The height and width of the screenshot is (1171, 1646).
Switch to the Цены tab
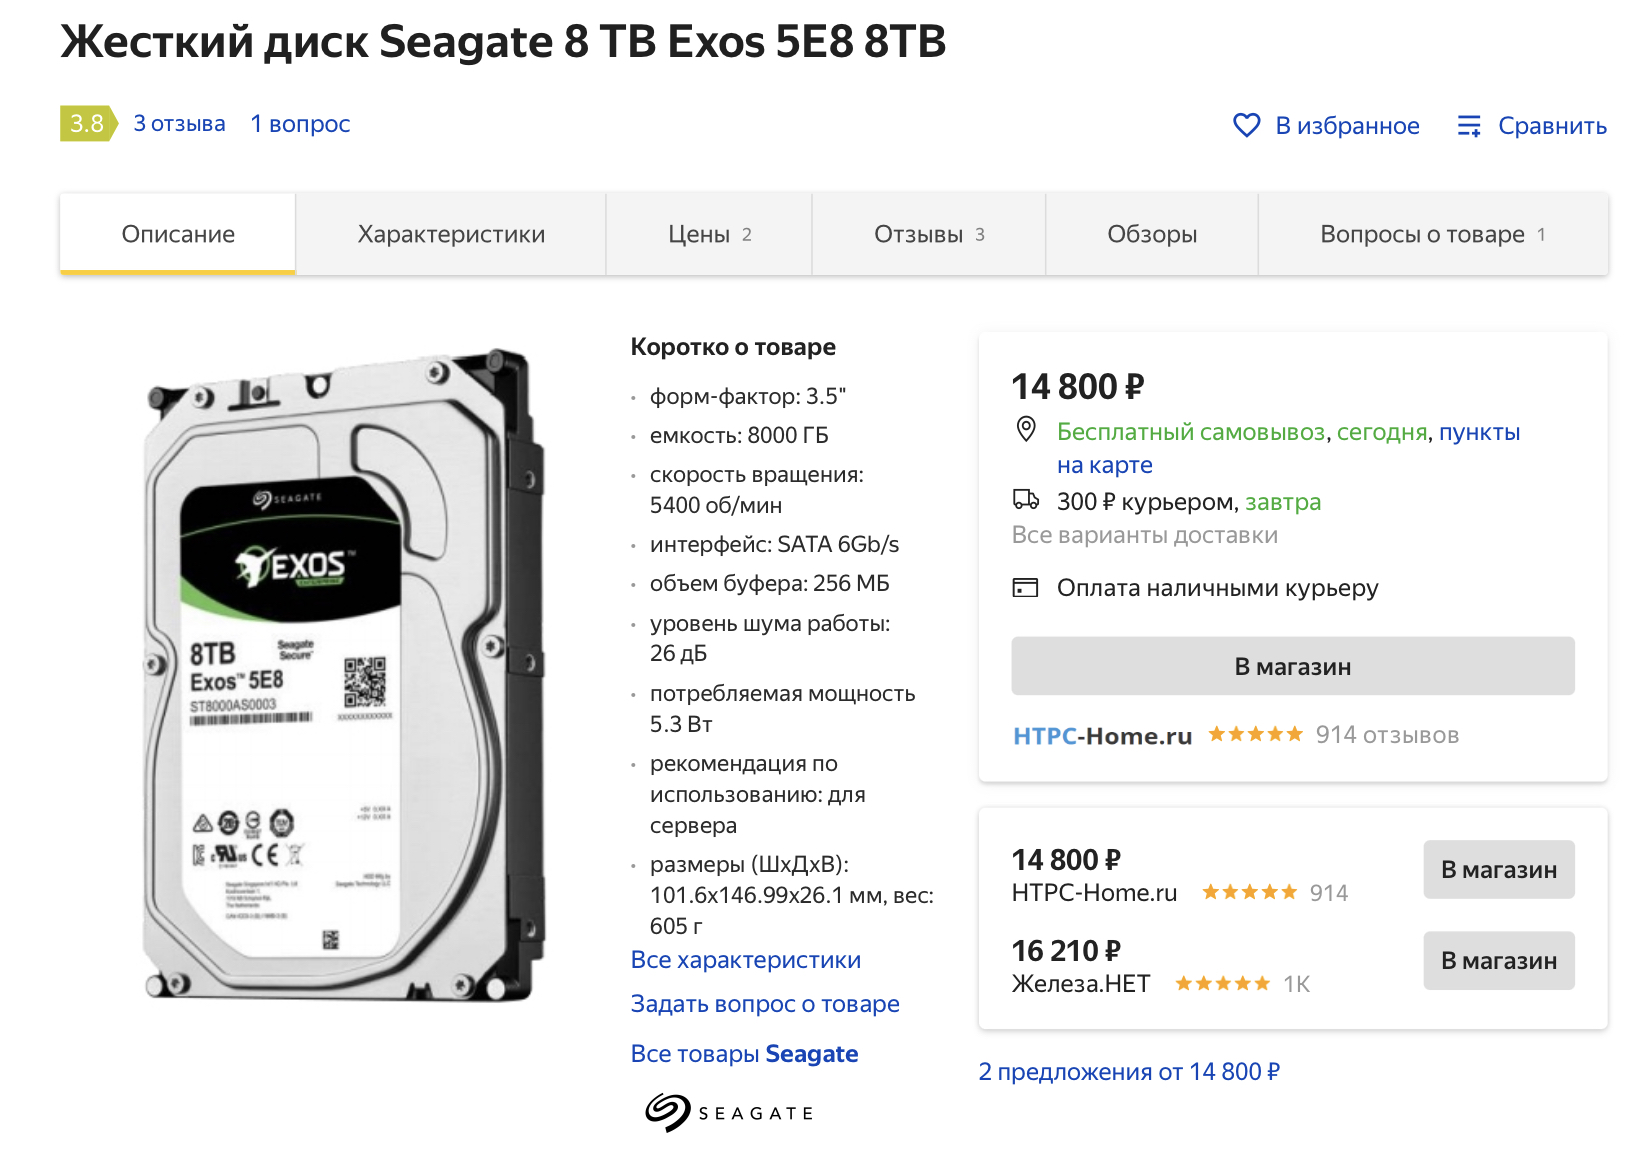[x=709, y=235]
